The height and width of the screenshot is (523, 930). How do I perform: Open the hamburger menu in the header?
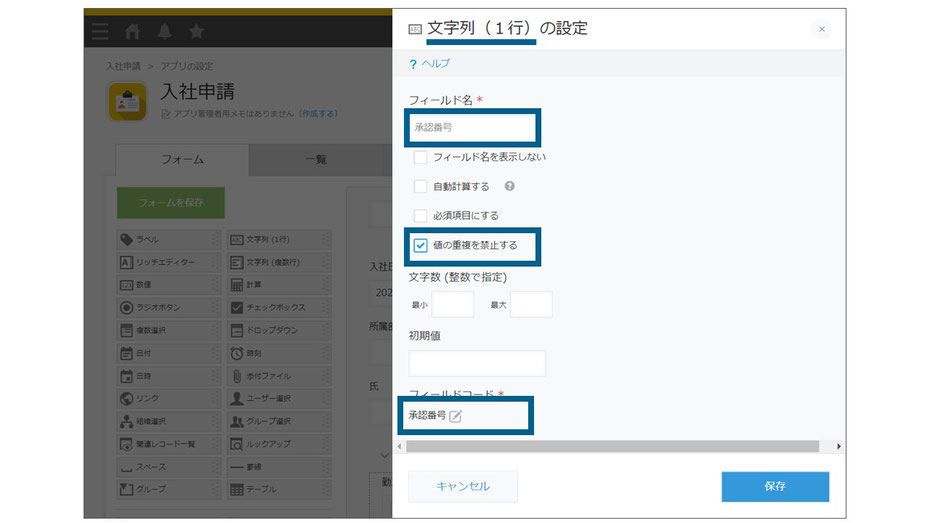point(100,31)
